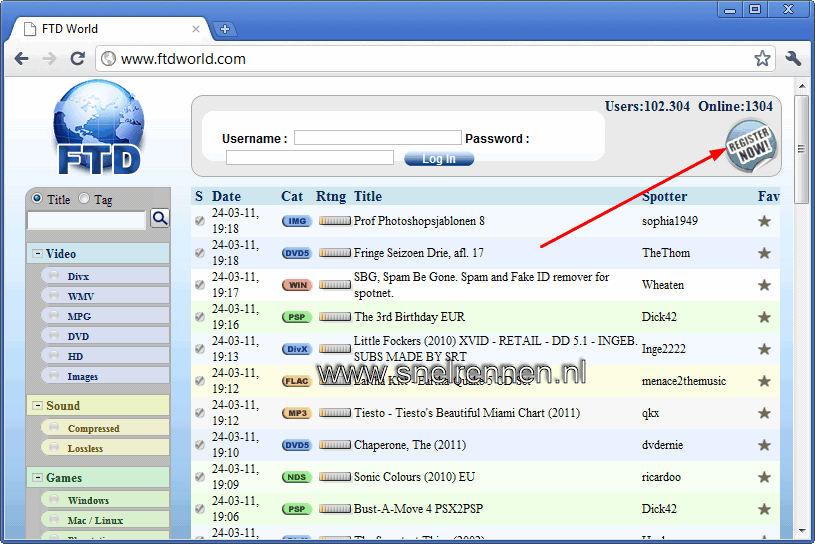
Task: Star The 3rd Birthday EUR row
Action: point(764,317)
